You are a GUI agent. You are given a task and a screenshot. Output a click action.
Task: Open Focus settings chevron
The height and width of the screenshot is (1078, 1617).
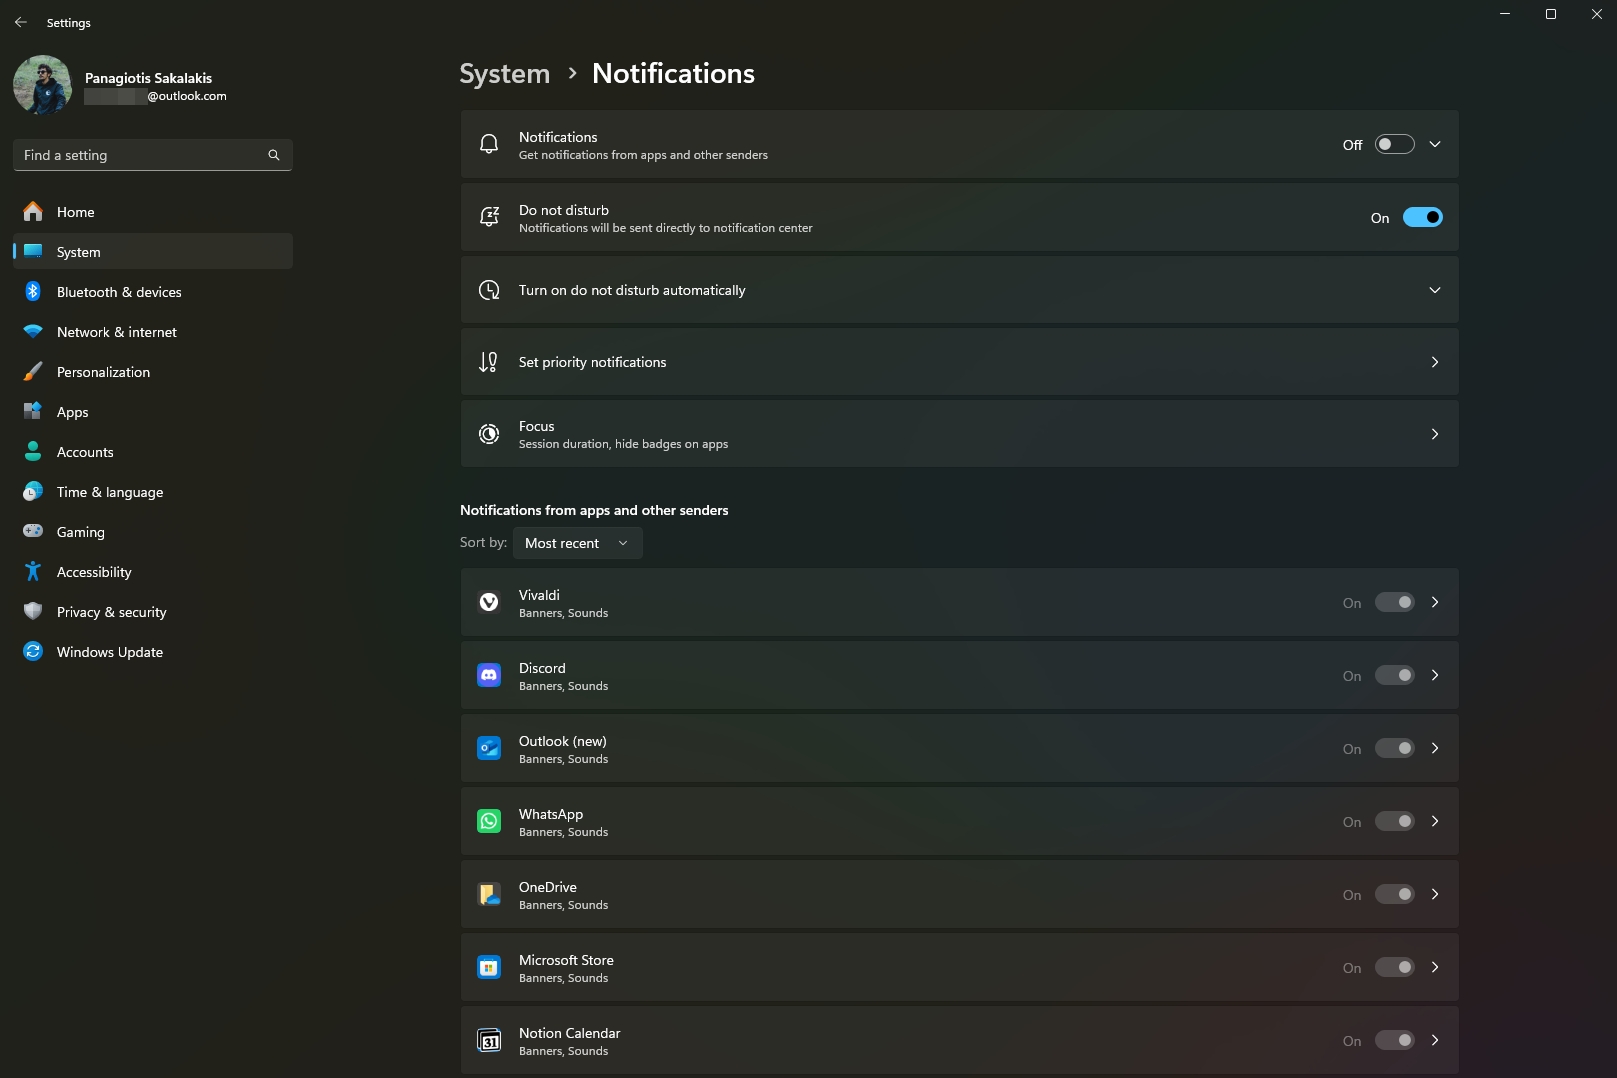point(1435,434)
